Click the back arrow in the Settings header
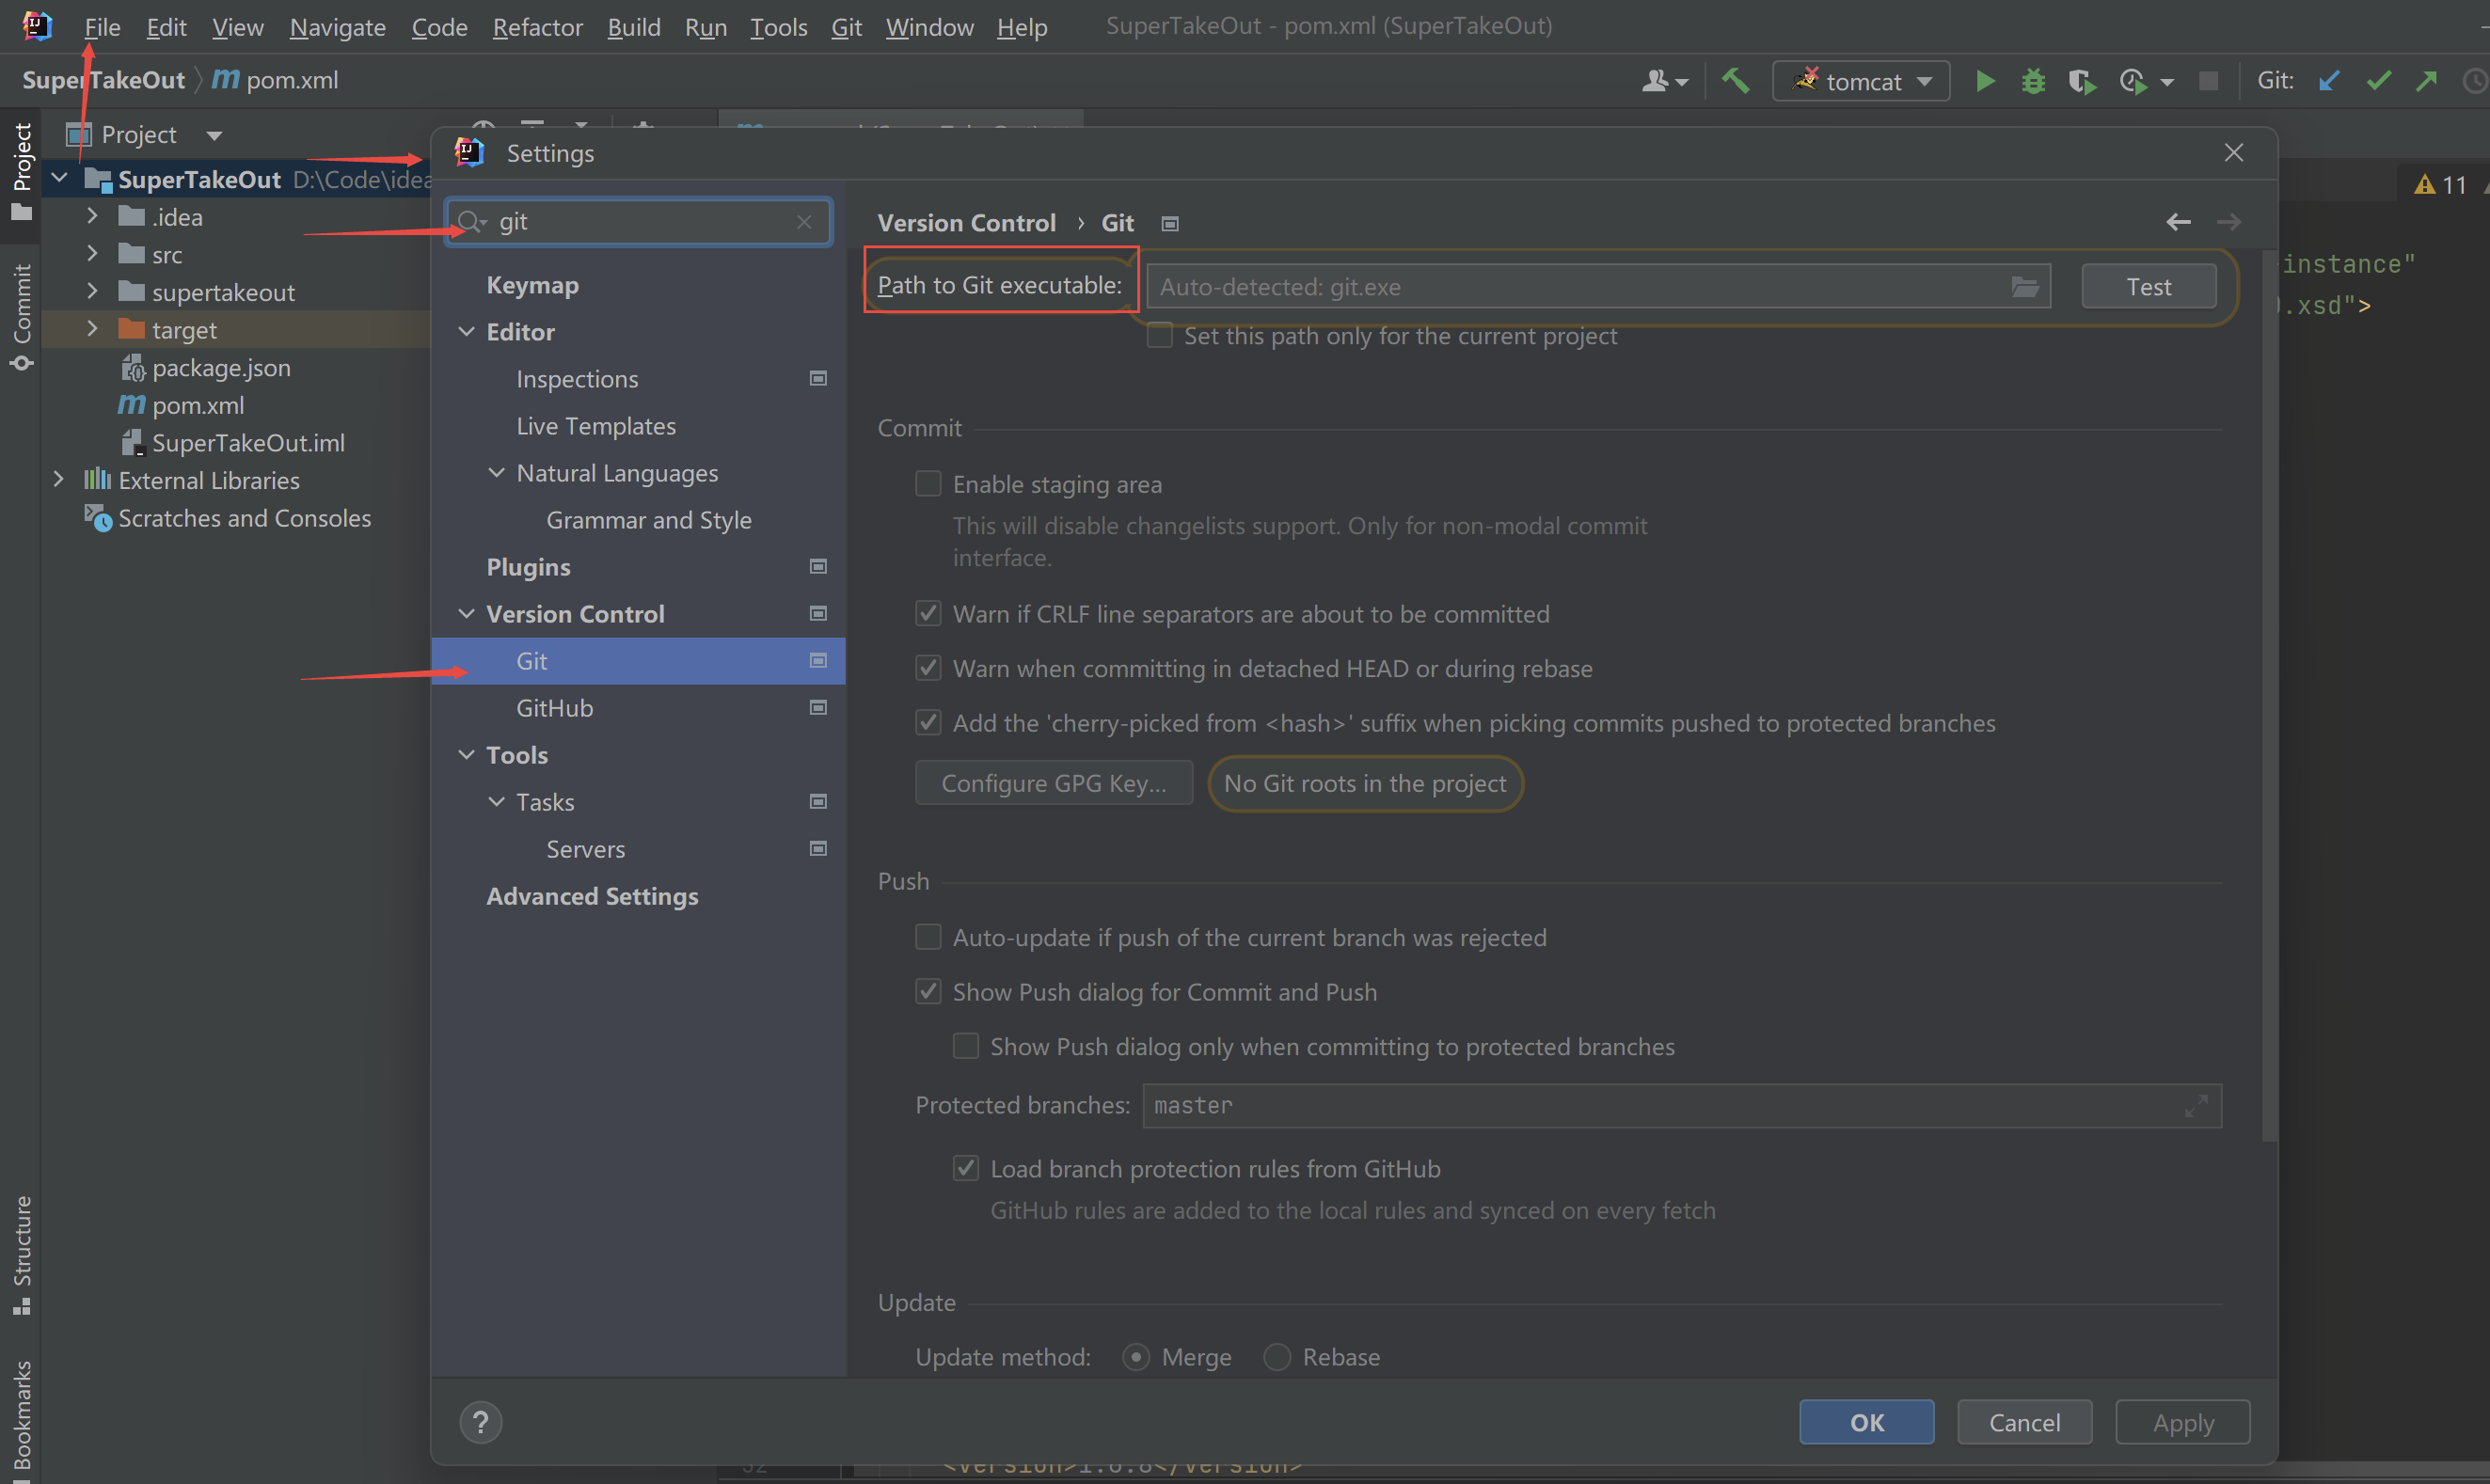The image size is (2490, 1484). [x=2178, y=222]
